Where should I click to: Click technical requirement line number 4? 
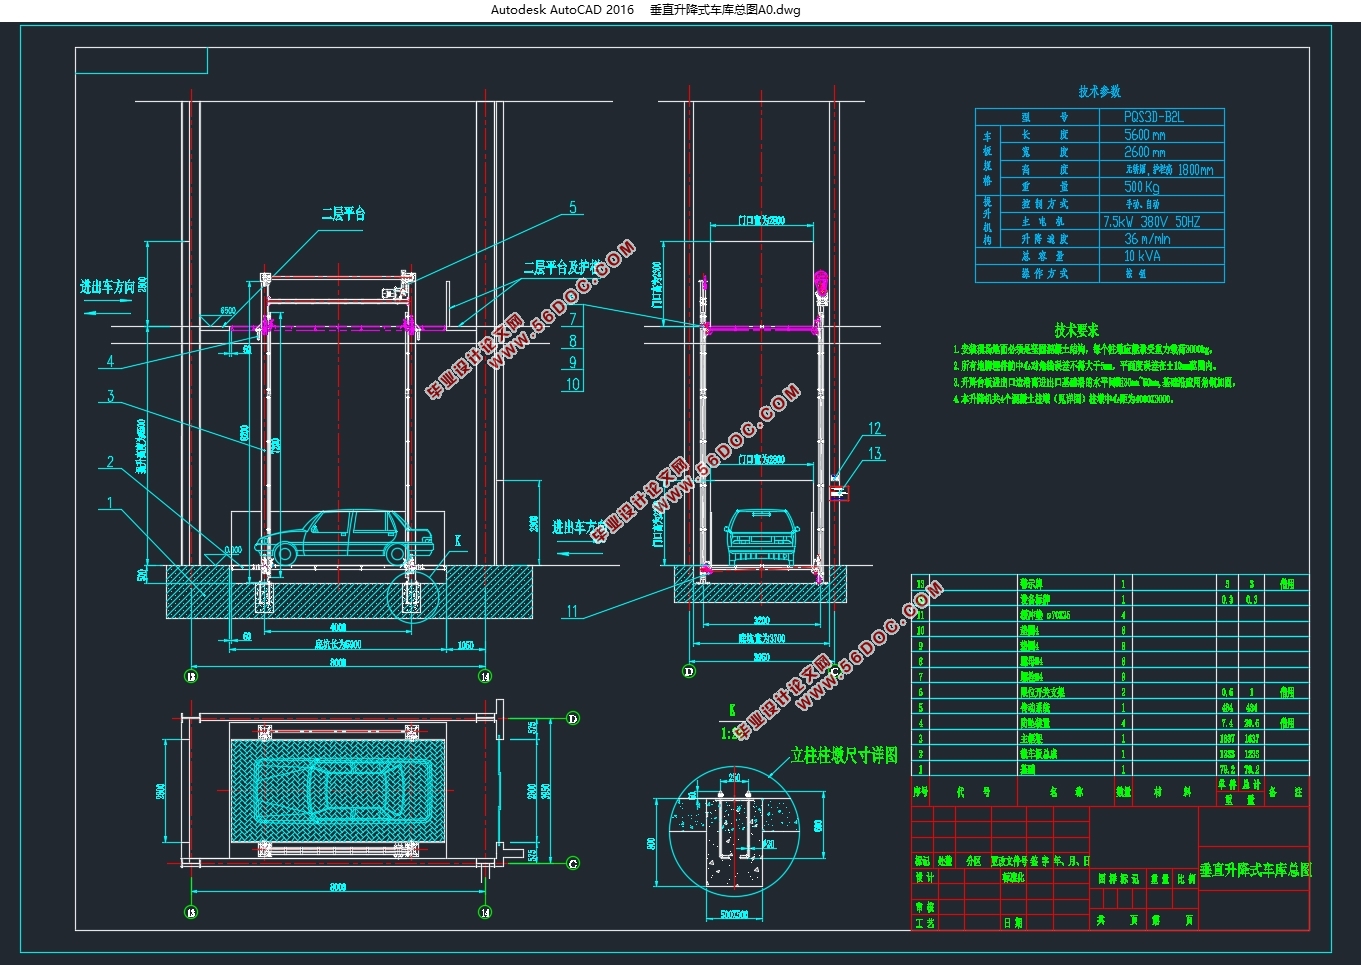pyautogui.click(x=1063, y=398)
